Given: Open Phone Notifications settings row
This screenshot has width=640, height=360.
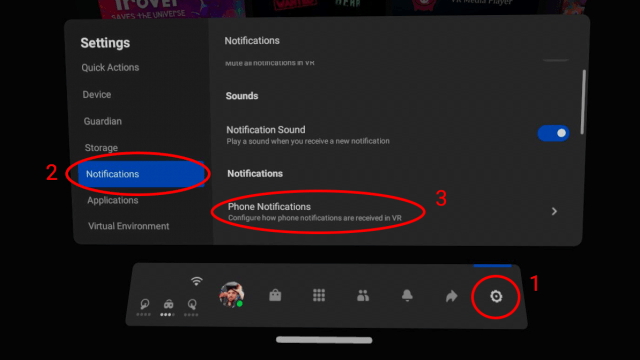Looking at the screenshot, I should [391, 212].
